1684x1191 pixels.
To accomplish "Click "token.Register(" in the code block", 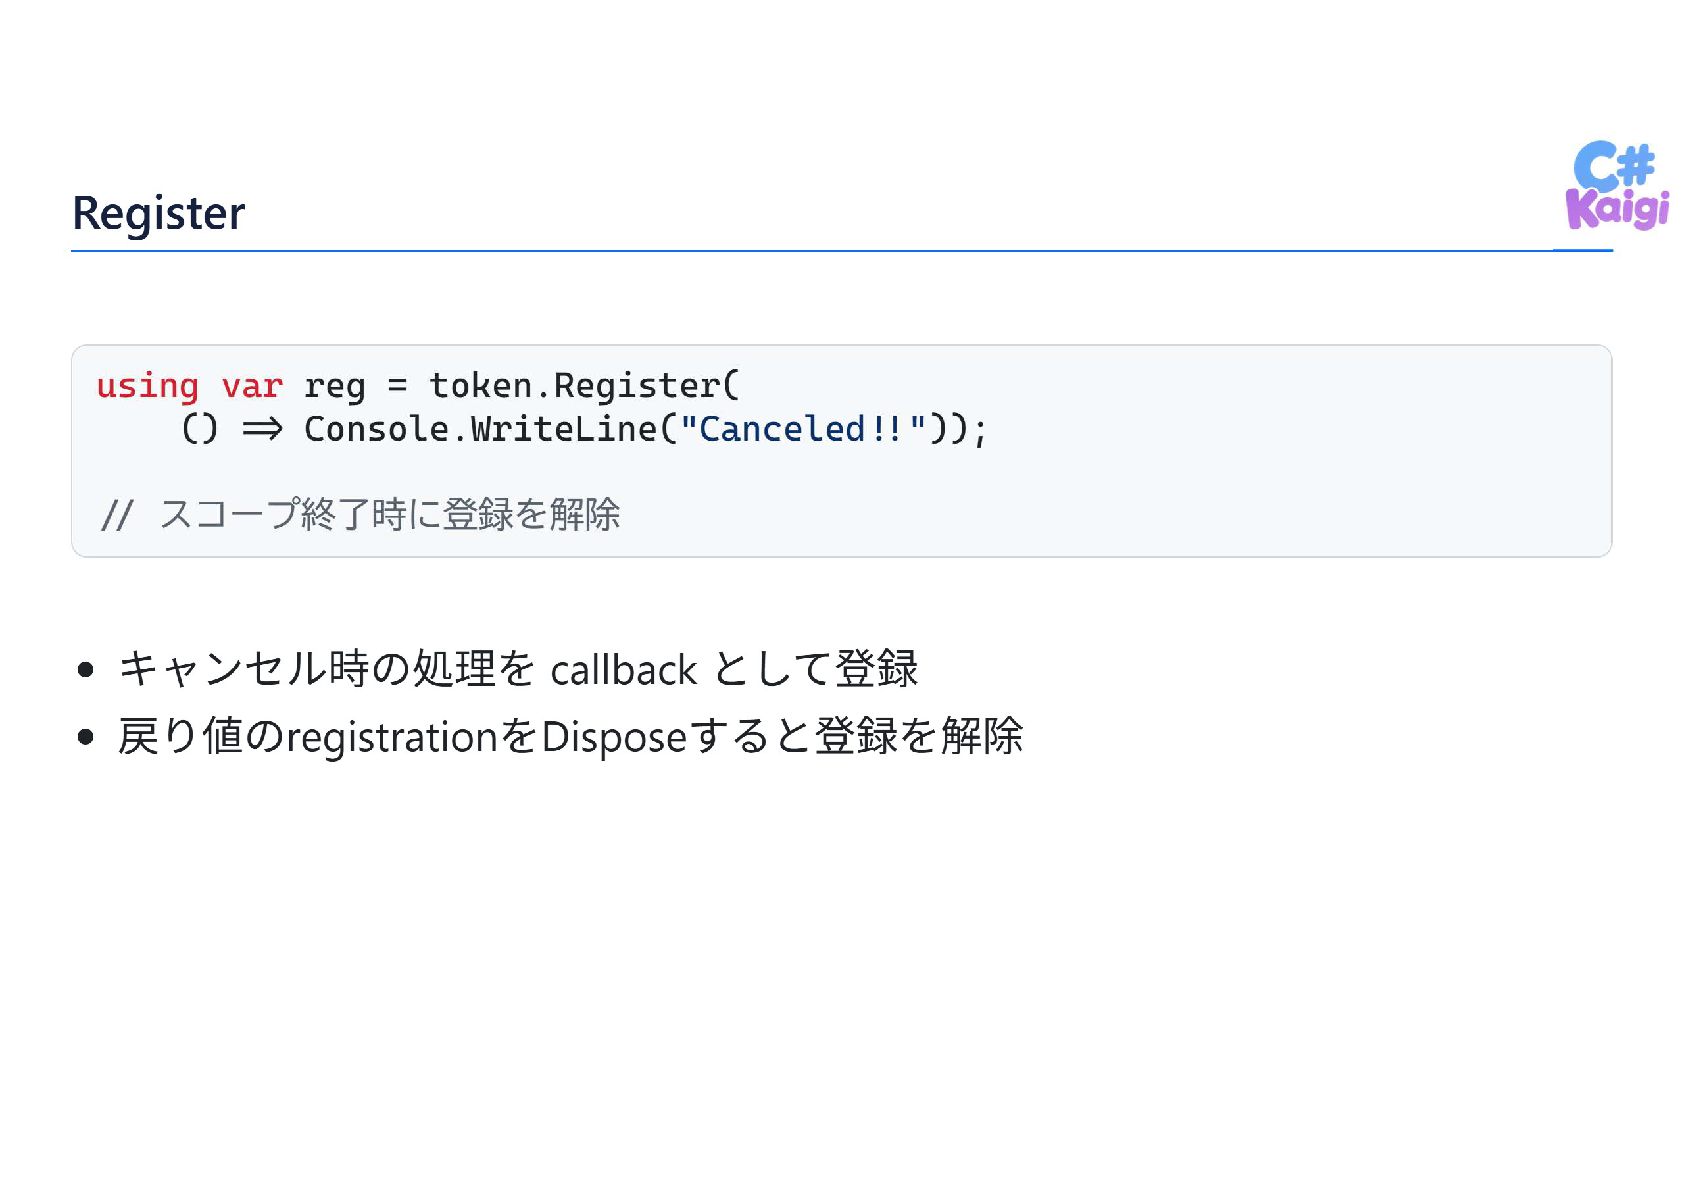I will click(x=584, y=387).
